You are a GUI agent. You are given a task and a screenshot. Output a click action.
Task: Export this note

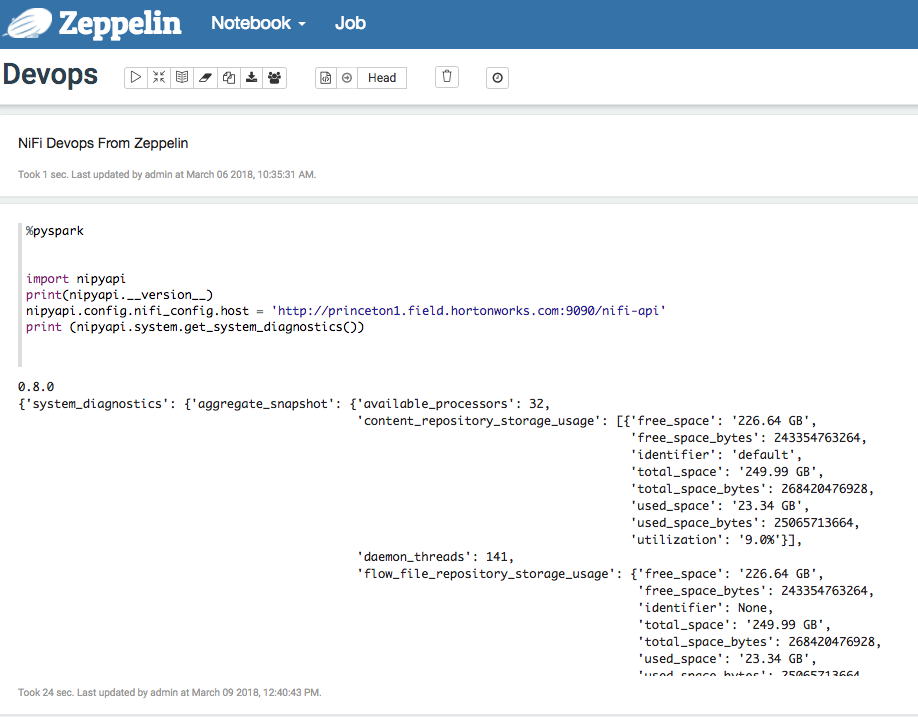249,77
